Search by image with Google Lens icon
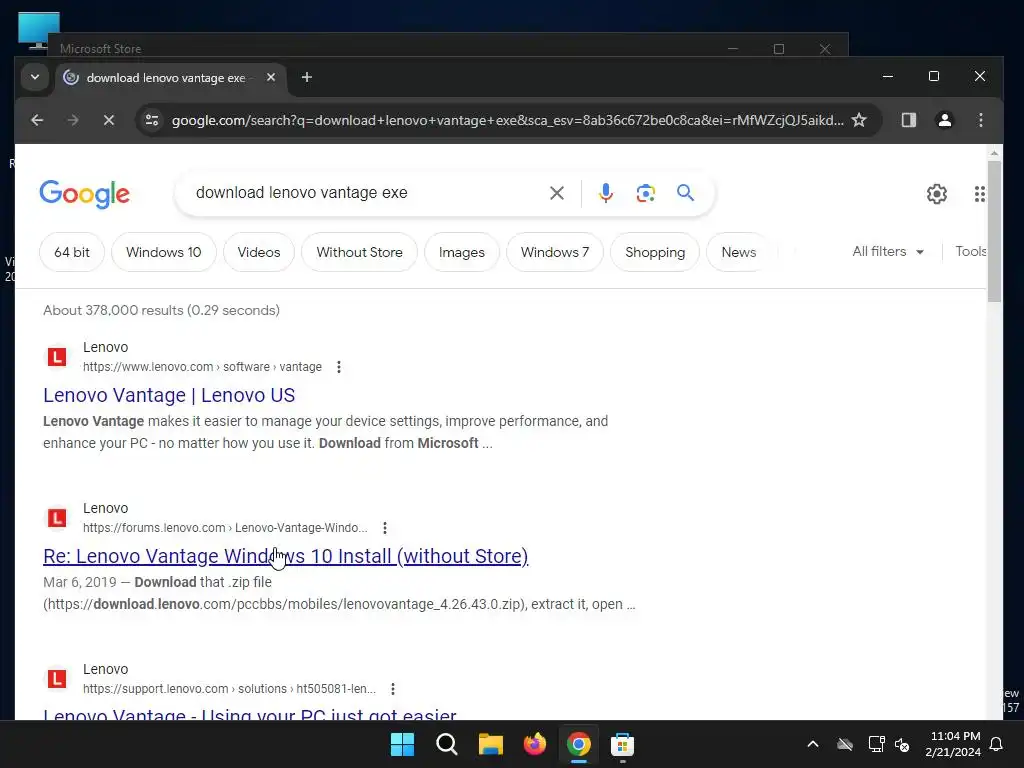 point(645,193)
